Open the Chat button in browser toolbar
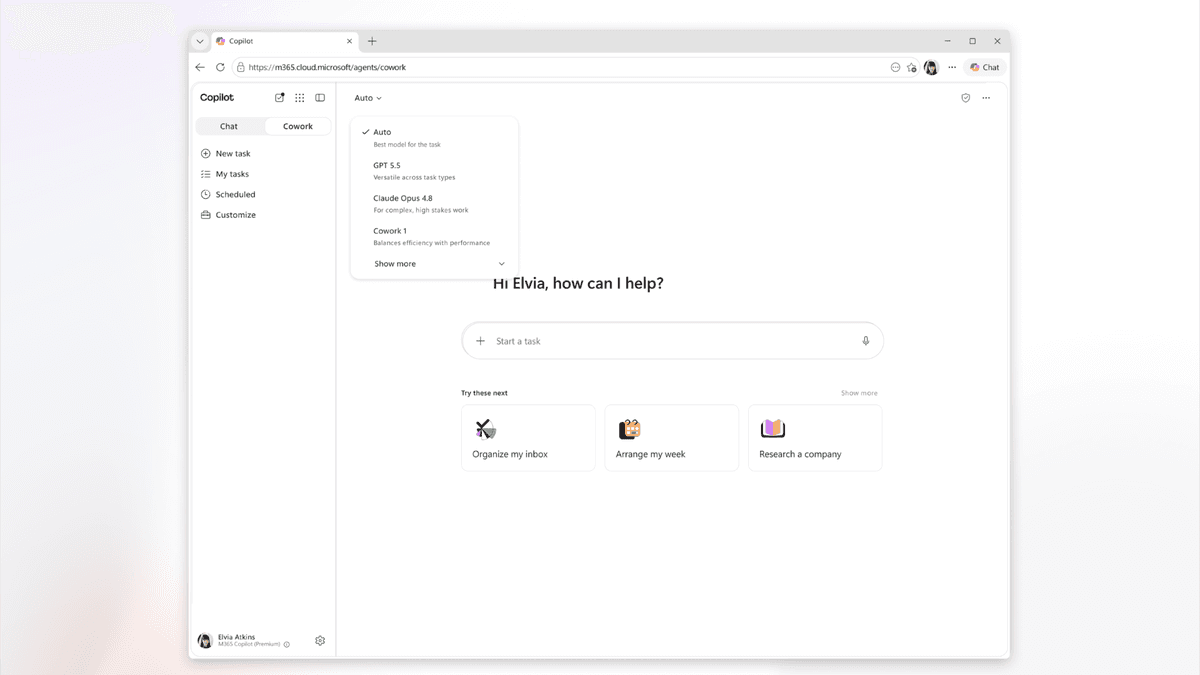The image size is (1200, 675). click(x=985, y=67)
